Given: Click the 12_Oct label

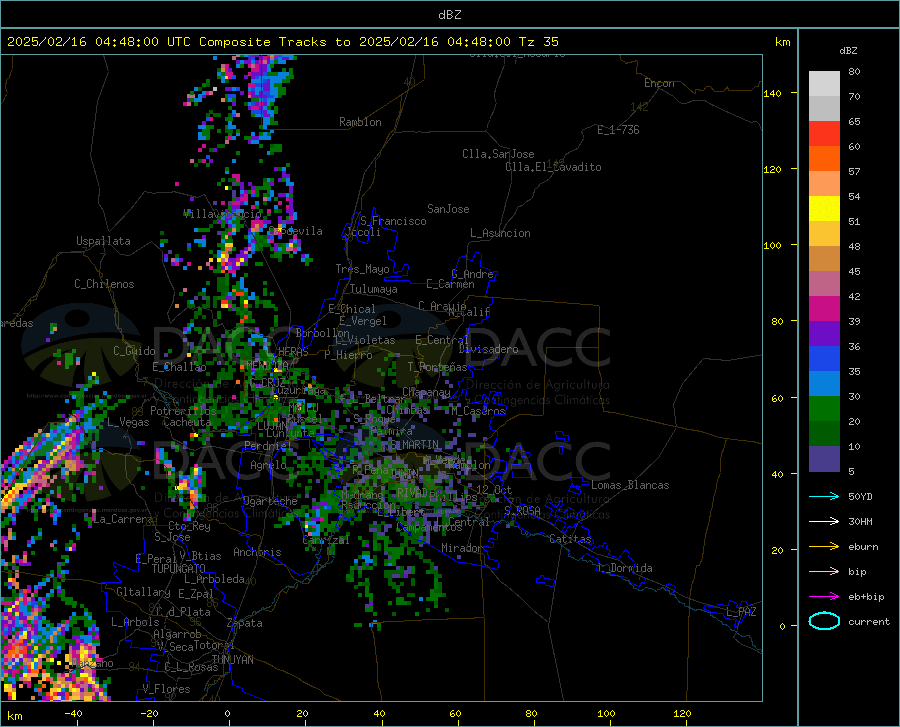Looking at the screenshot, I should (494, 489).
